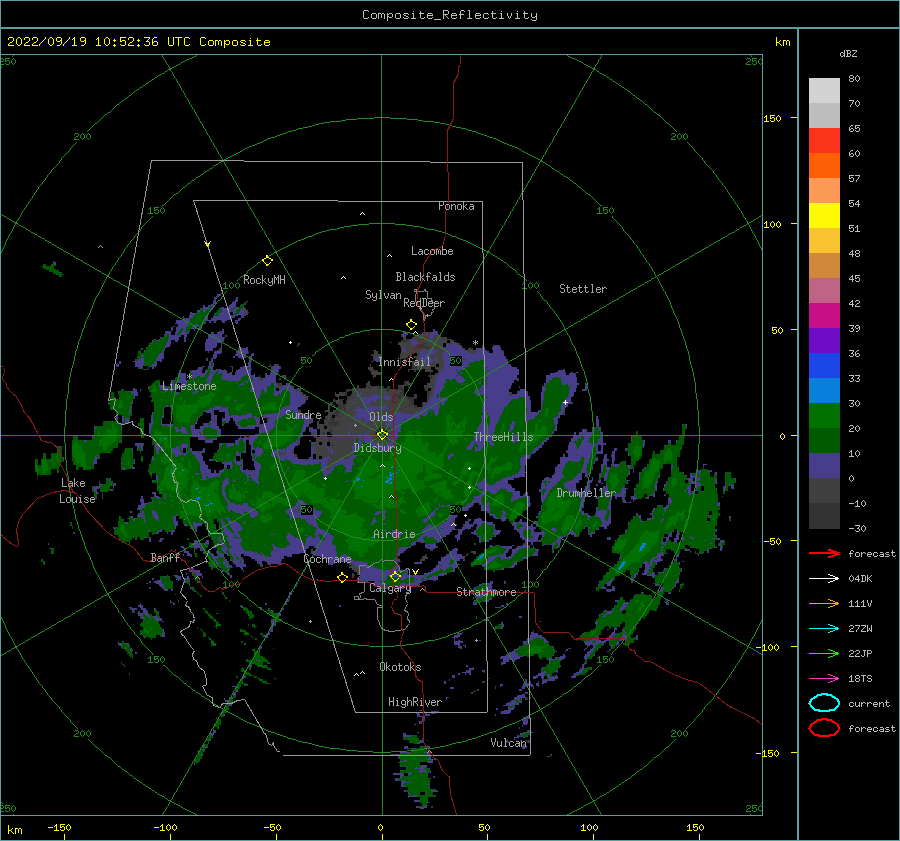Click the Stettler town label
This screenshot has height=841, width=900.
point(583,289)
